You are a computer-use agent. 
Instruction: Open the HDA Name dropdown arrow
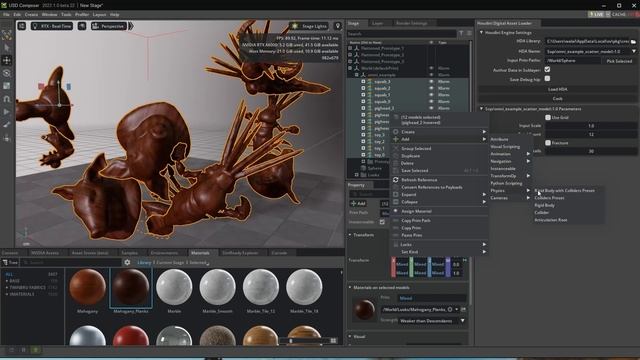pos(633,51)
